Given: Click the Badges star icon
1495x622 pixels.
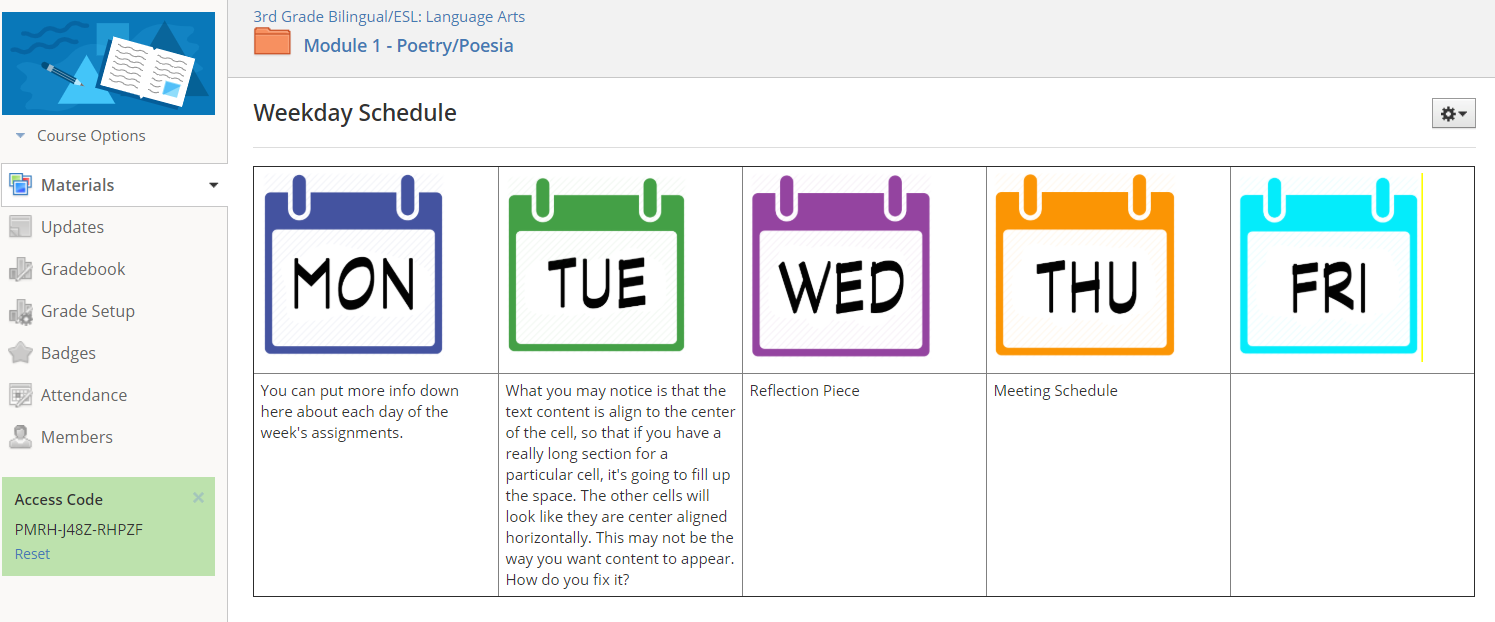Looking at the screenshot, I should pos(20,353).
